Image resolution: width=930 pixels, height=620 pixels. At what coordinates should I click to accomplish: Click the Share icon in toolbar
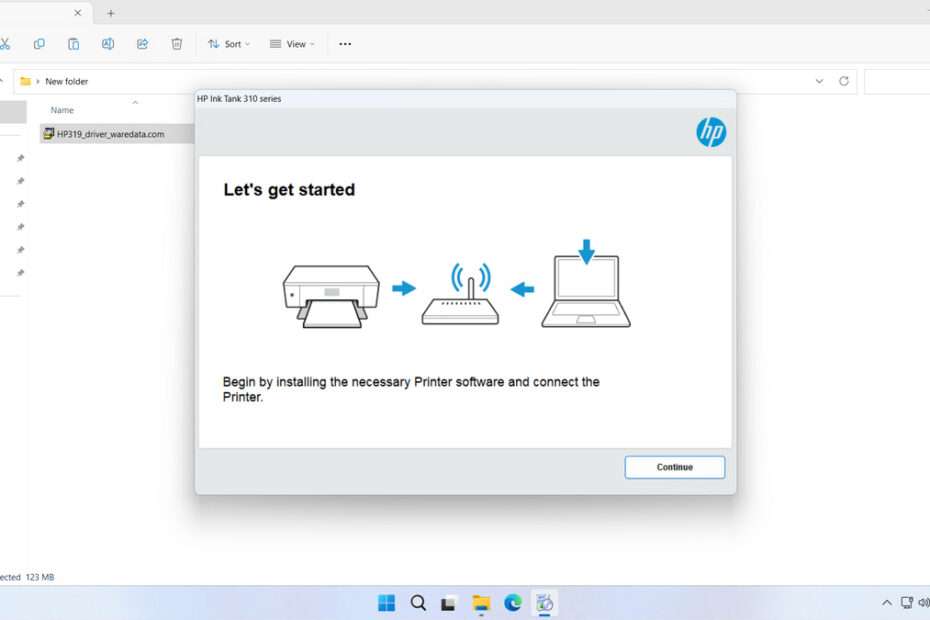point(142,44)
